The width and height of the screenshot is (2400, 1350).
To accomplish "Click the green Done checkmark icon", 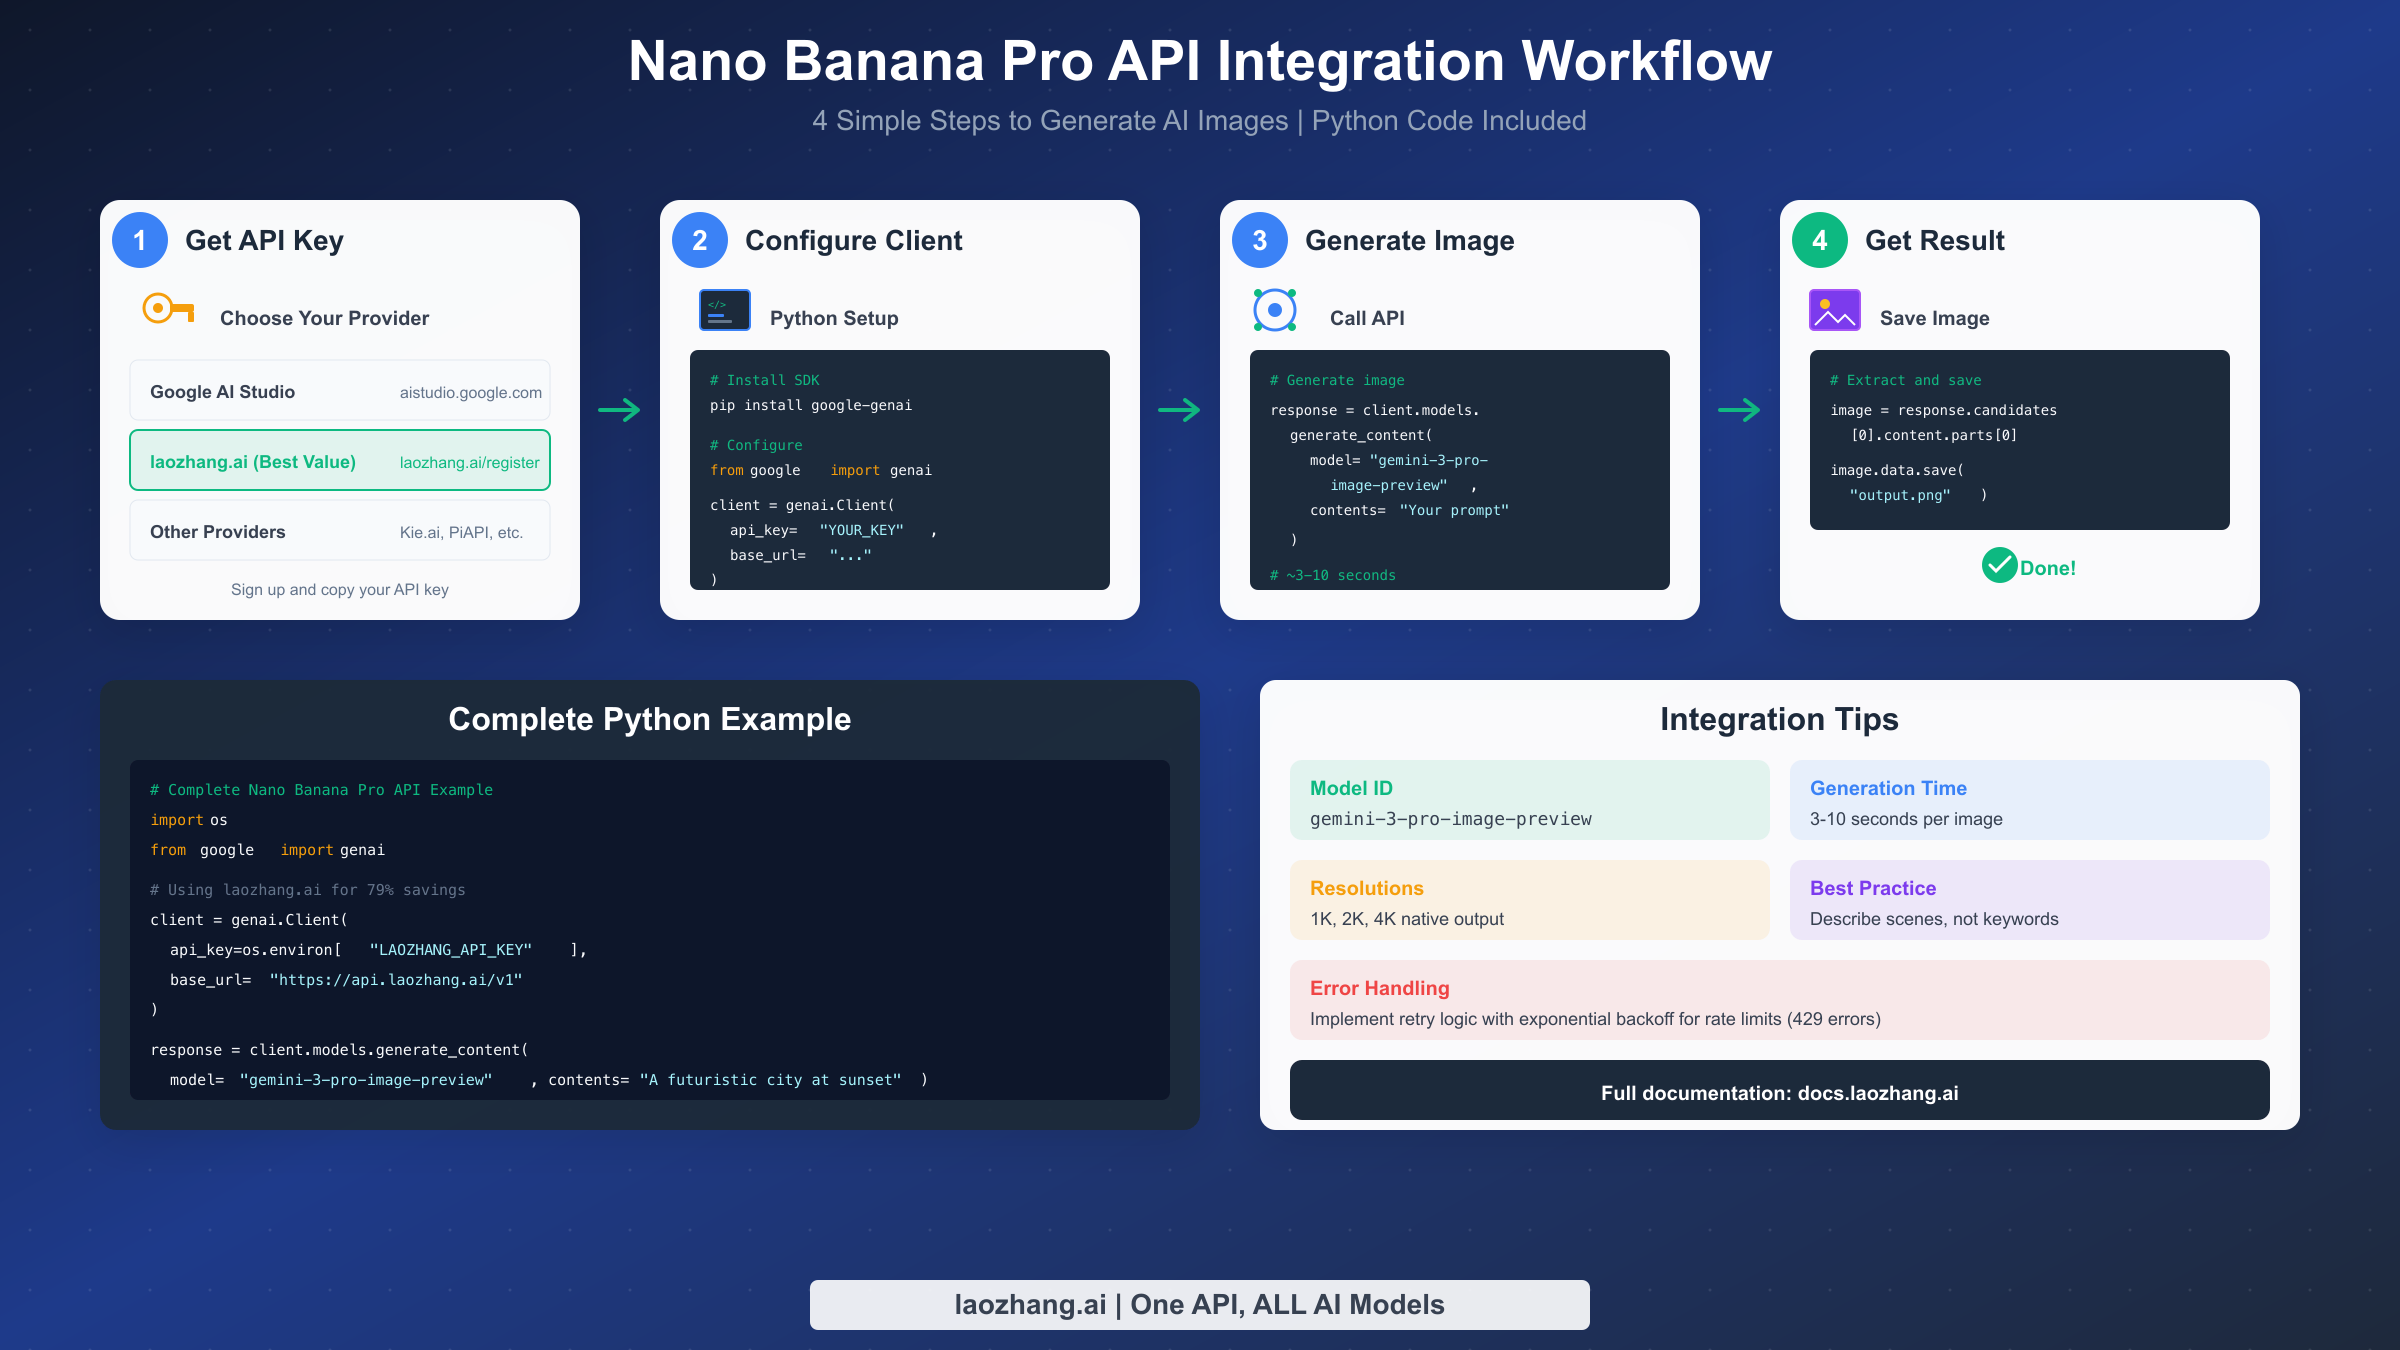I will click(x=1999, y=566).
